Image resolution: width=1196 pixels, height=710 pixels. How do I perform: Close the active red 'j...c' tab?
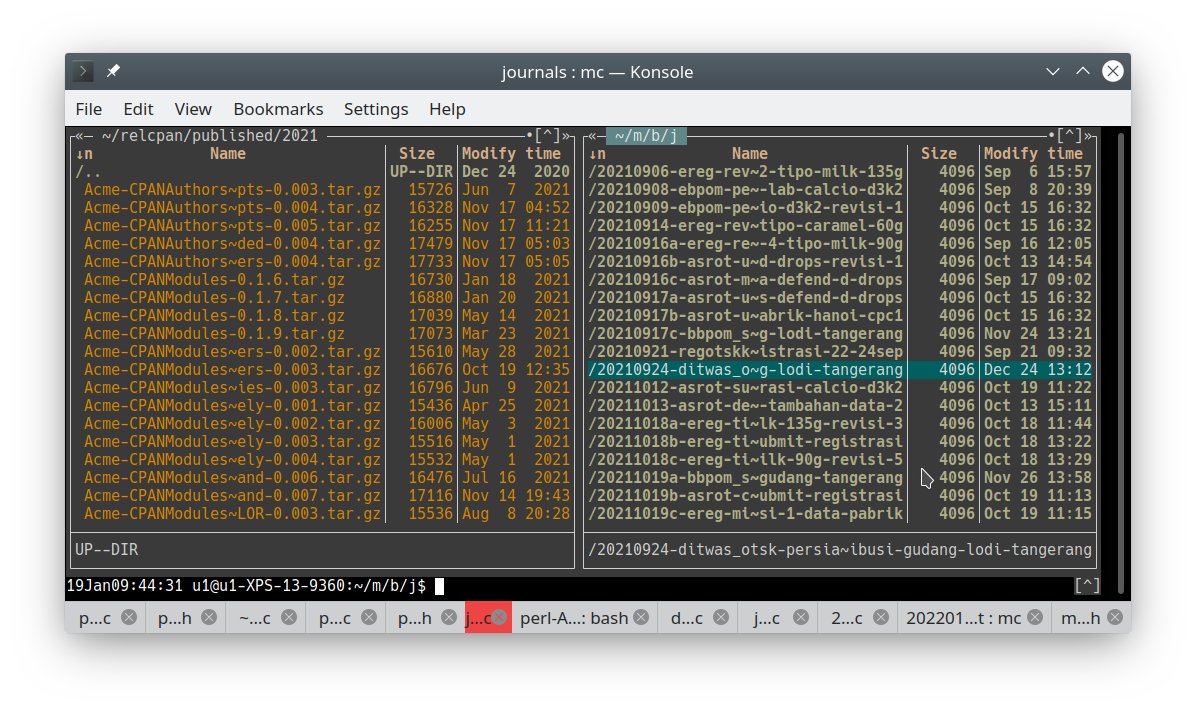(500, 617)
